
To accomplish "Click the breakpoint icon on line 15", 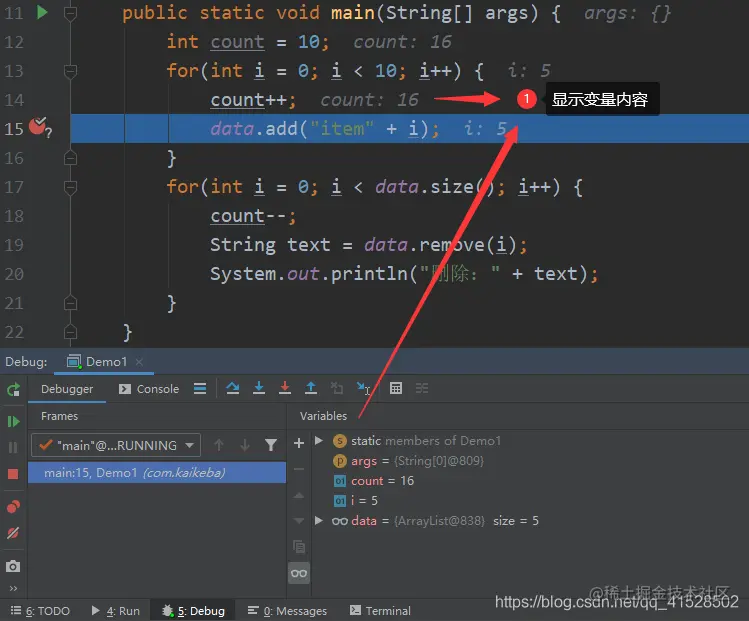I will pyautogui.click(x=38, y=126).
